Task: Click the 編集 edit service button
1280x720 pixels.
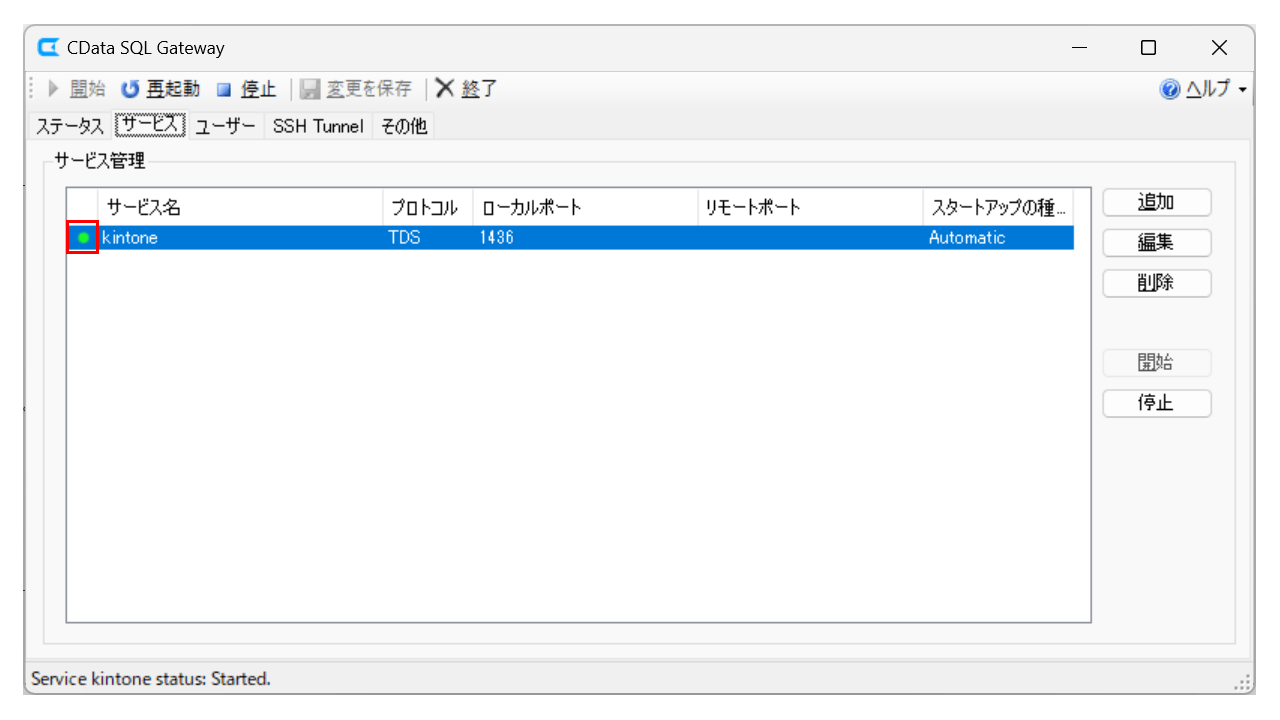Action: (1157, 243)
